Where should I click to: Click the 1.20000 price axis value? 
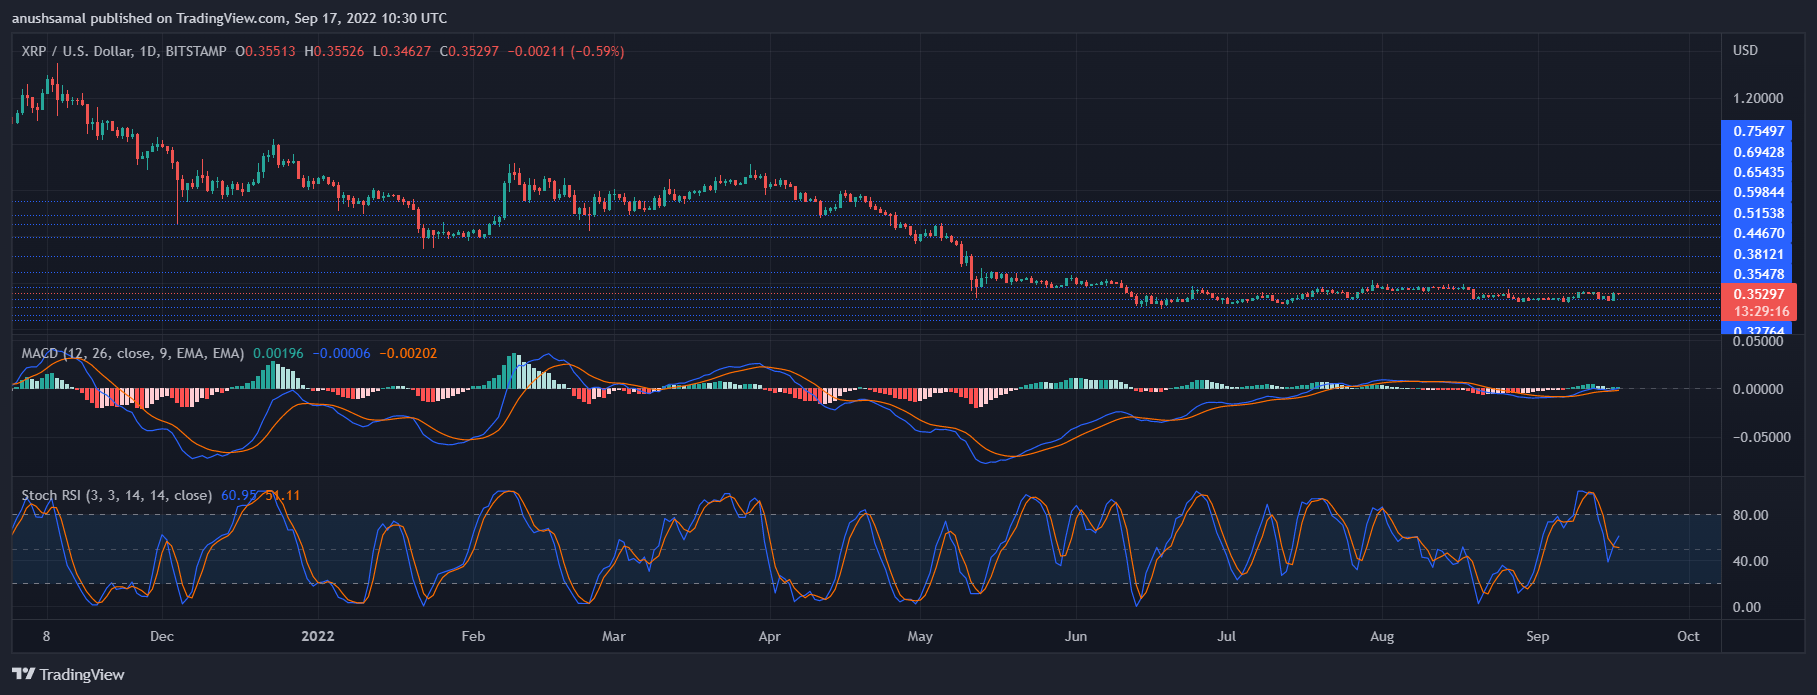[x=1758, y=98]
